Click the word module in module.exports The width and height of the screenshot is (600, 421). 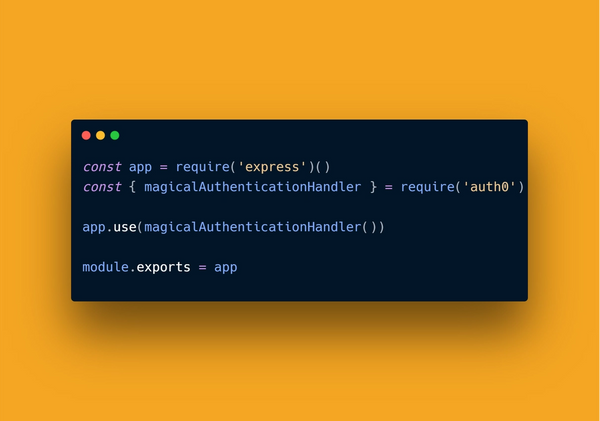pos(105,267)
